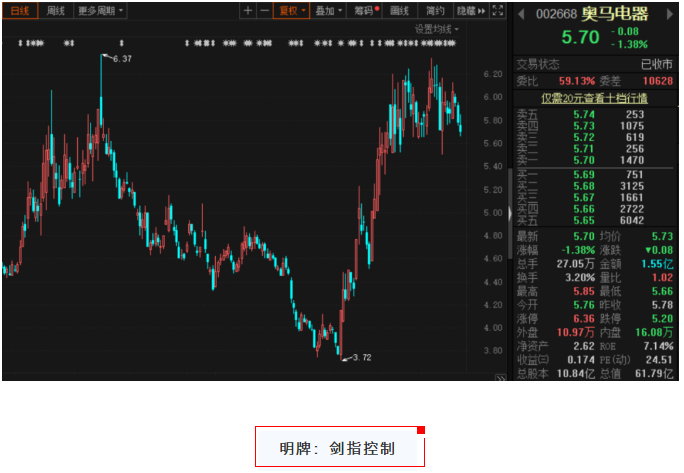Click the 委差 10628 value
Screen dimensions: 684x473
[658, 81]
